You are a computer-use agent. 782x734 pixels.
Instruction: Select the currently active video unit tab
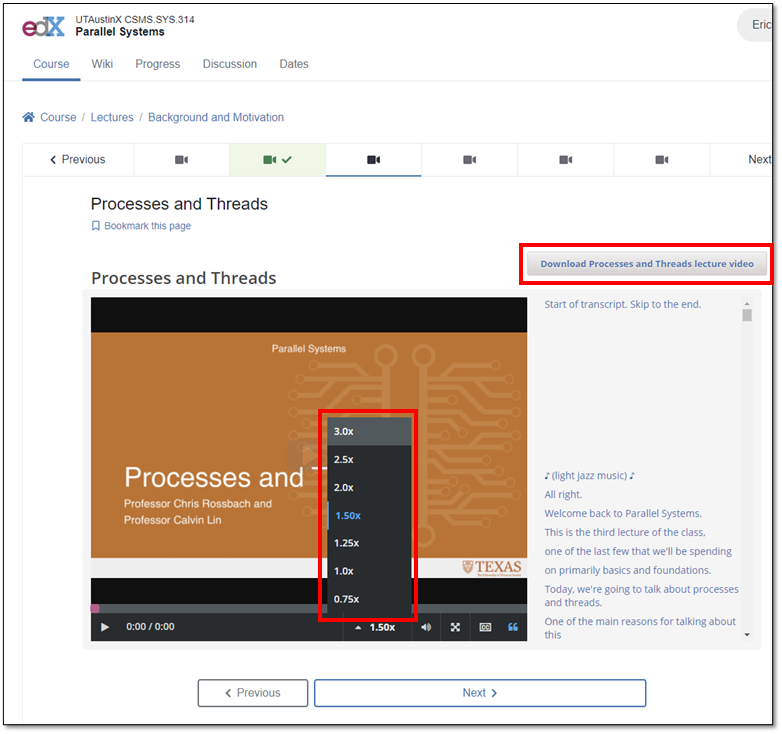click(x=374, y=160)
